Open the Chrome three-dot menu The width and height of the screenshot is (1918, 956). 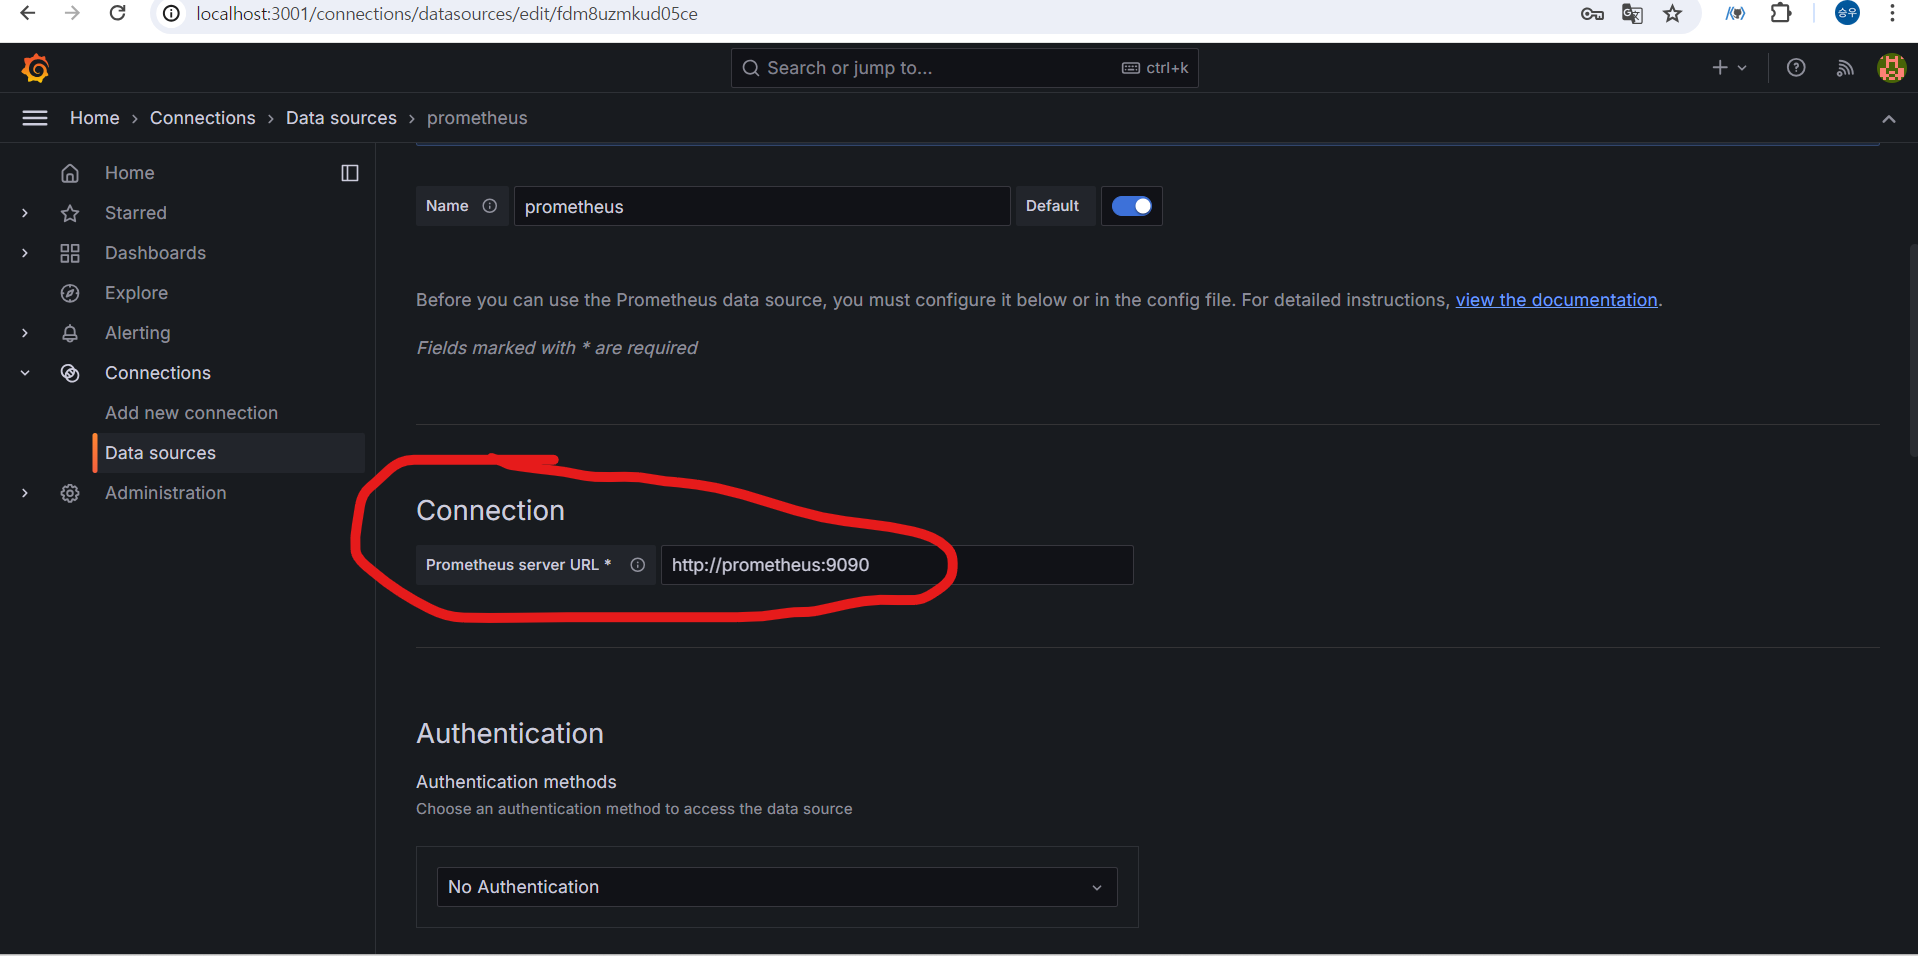(1892, 13)
